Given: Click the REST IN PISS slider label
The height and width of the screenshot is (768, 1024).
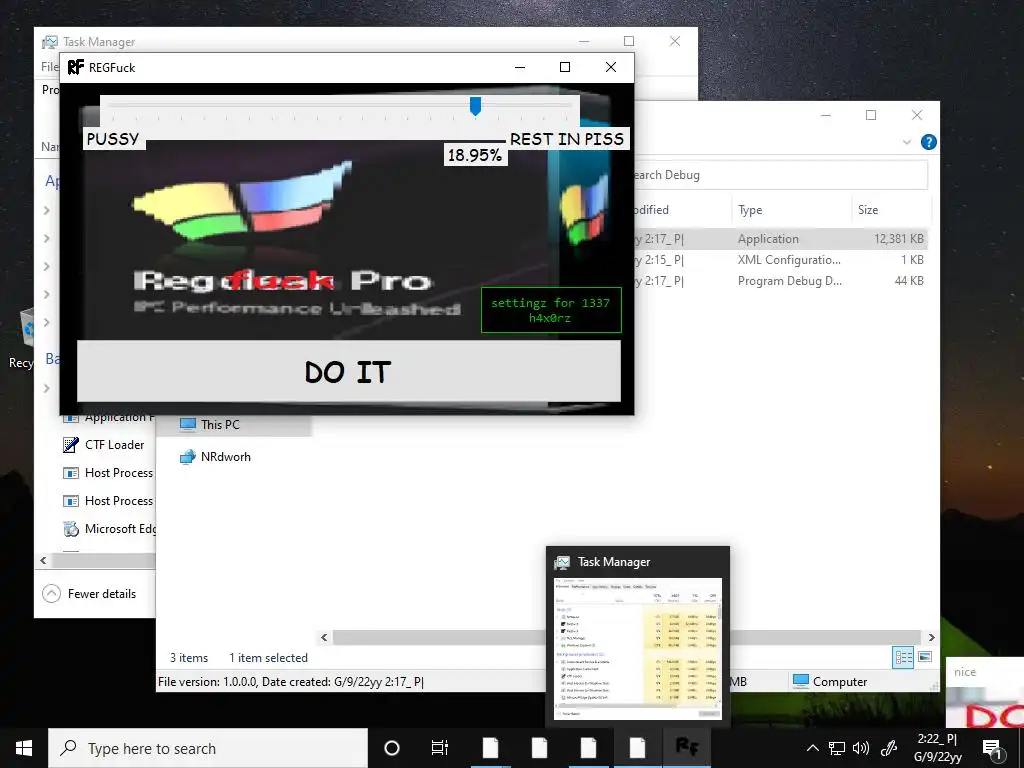Looking at the screenshot, I should pyautogui.click(x=566, y=139).
